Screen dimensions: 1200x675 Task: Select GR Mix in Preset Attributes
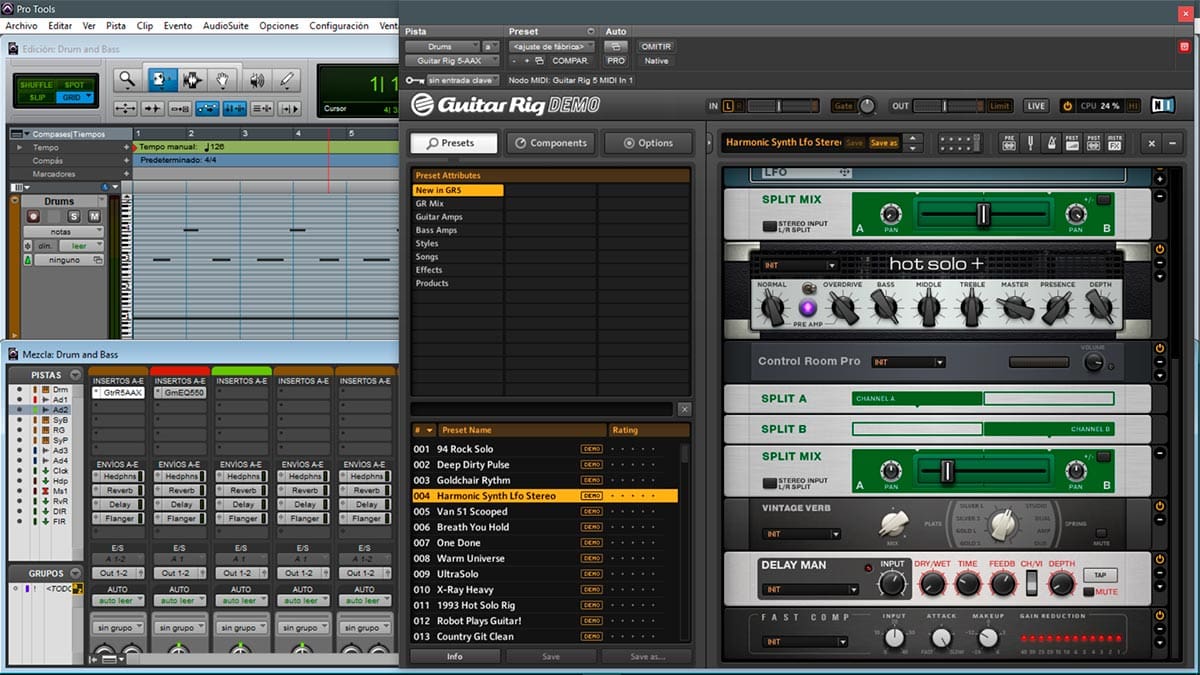[x=458, y=203]
